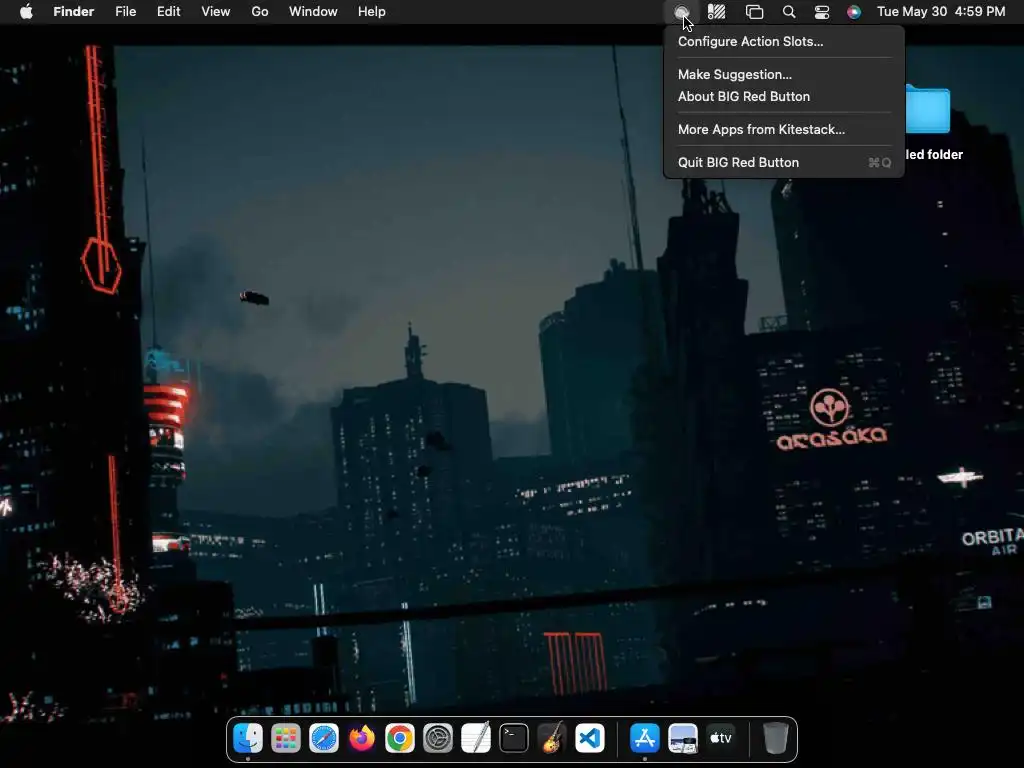
Task: Click the striped swatch menu bar icon
Action: tap(716, 12)
